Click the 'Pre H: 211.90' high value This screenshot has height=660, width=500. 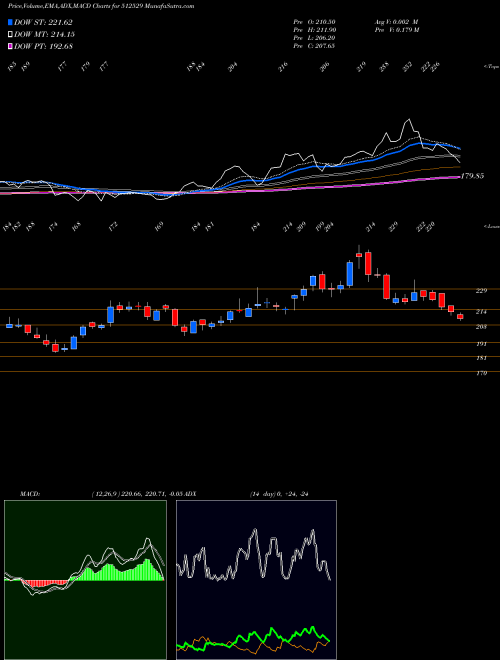click(314, 29)
